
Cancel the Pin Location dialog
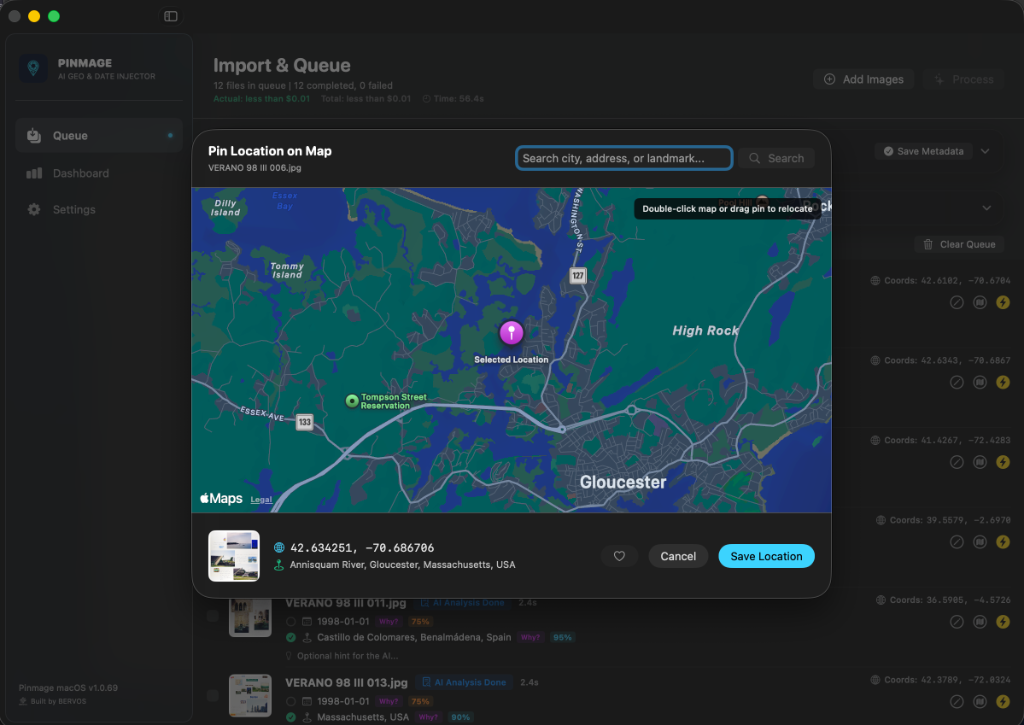678,556
